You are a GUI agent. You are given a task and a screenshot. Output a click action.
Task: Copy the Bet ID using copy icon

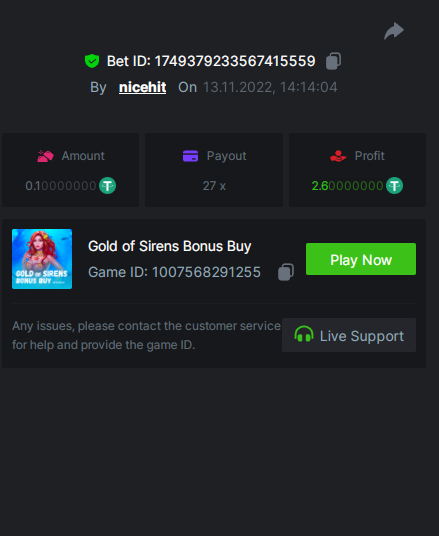pyautogui.click(x=333, y=61)
